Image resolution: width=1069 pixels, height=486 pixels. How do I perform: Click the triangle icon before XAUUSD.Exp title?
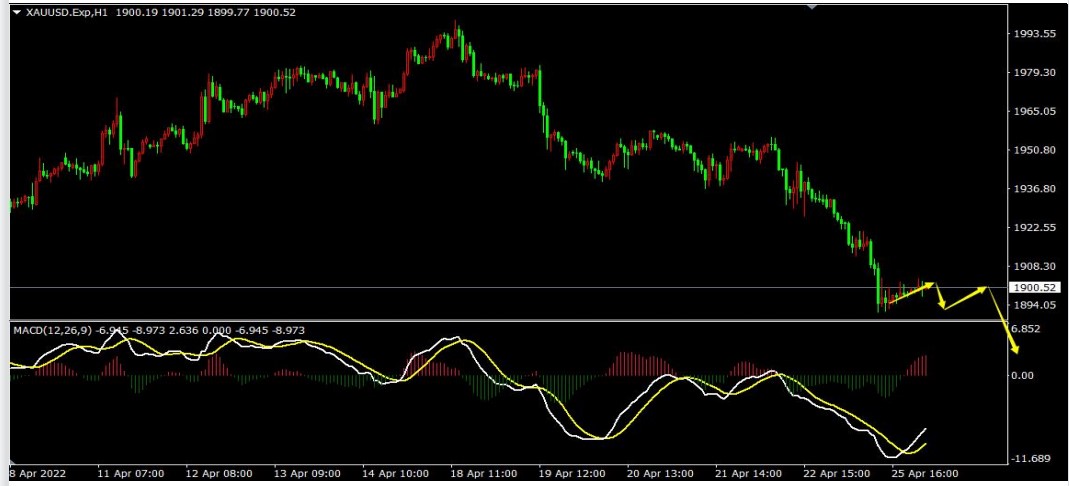click(16, 12)
